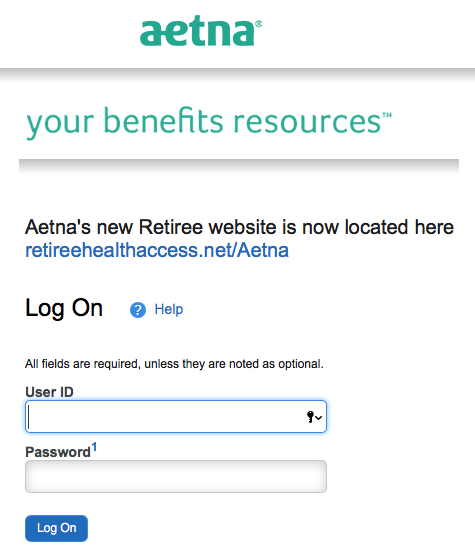Click the Log On page heading
Screen dimensions: 475x560
click(x=64, y=308)
